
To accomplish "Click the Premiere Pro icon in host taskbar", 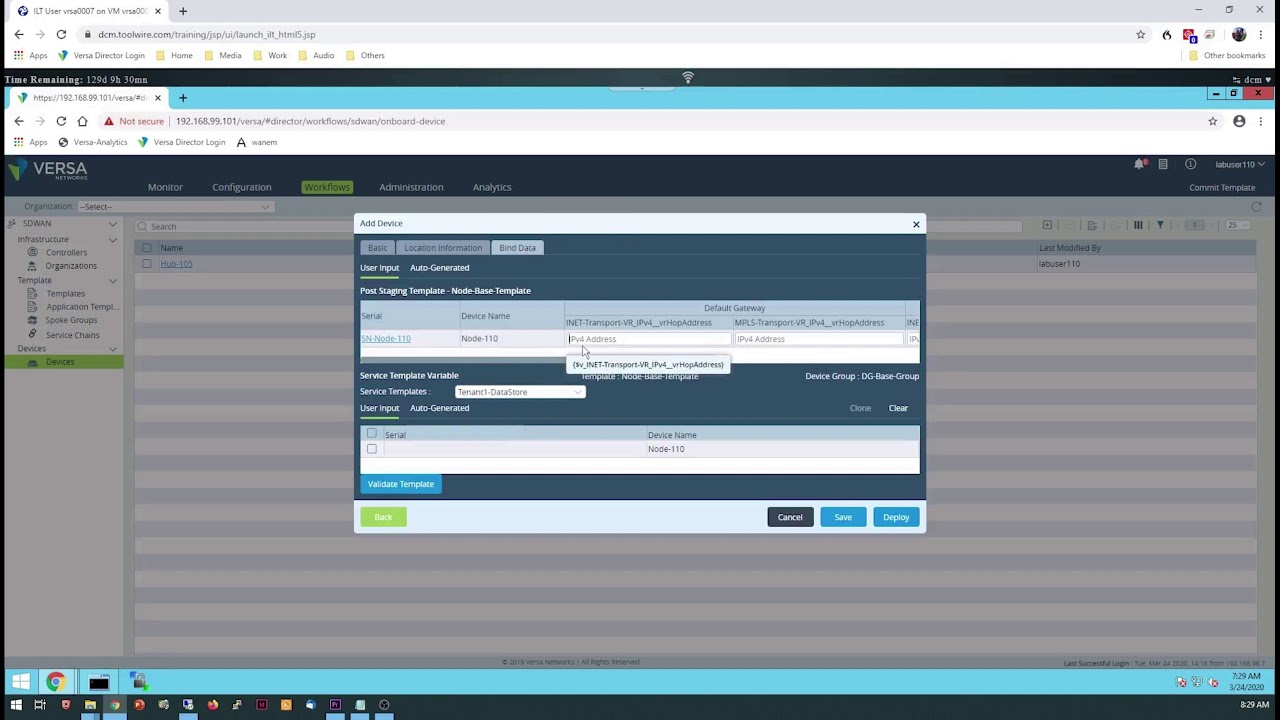I will (x=335, y=705).
